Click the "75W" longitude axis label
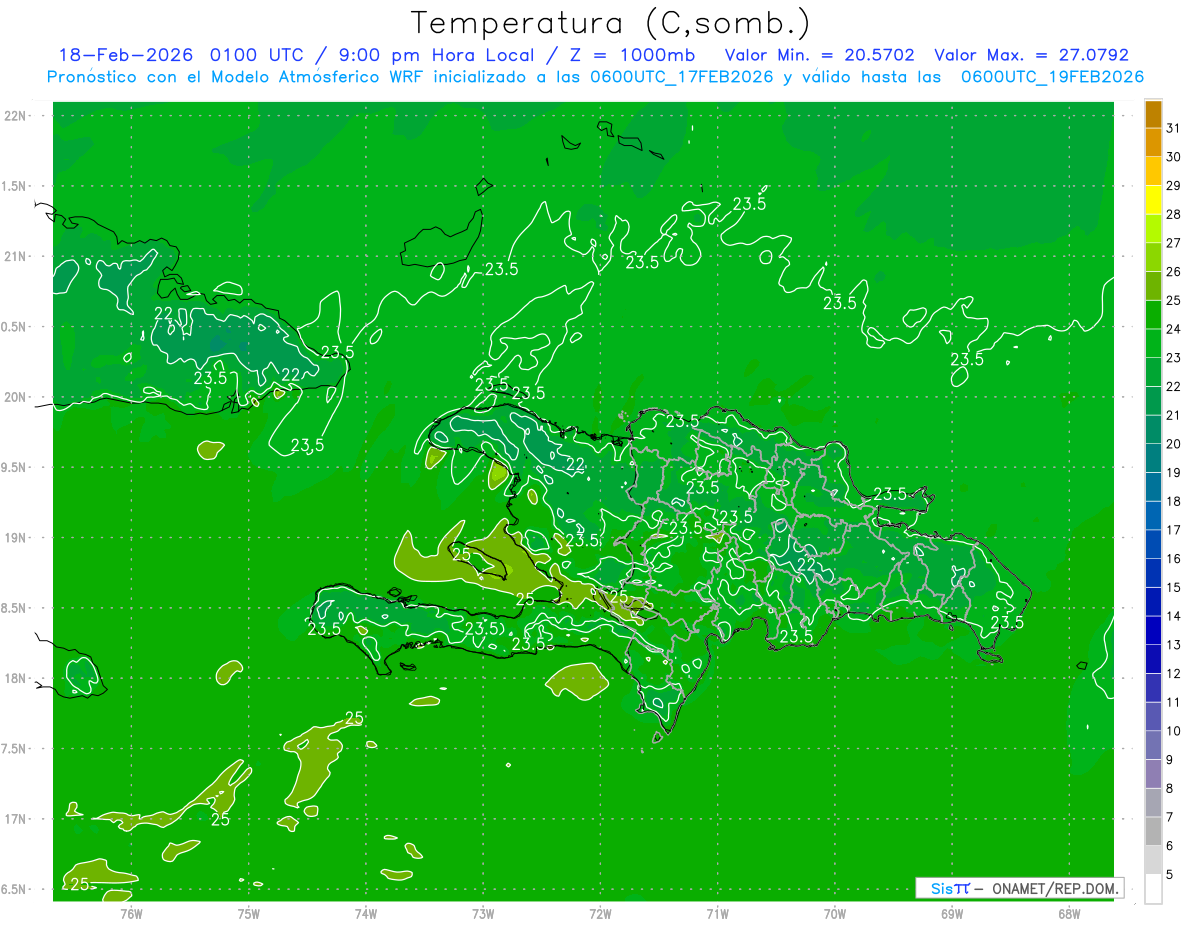 point(249,914)
